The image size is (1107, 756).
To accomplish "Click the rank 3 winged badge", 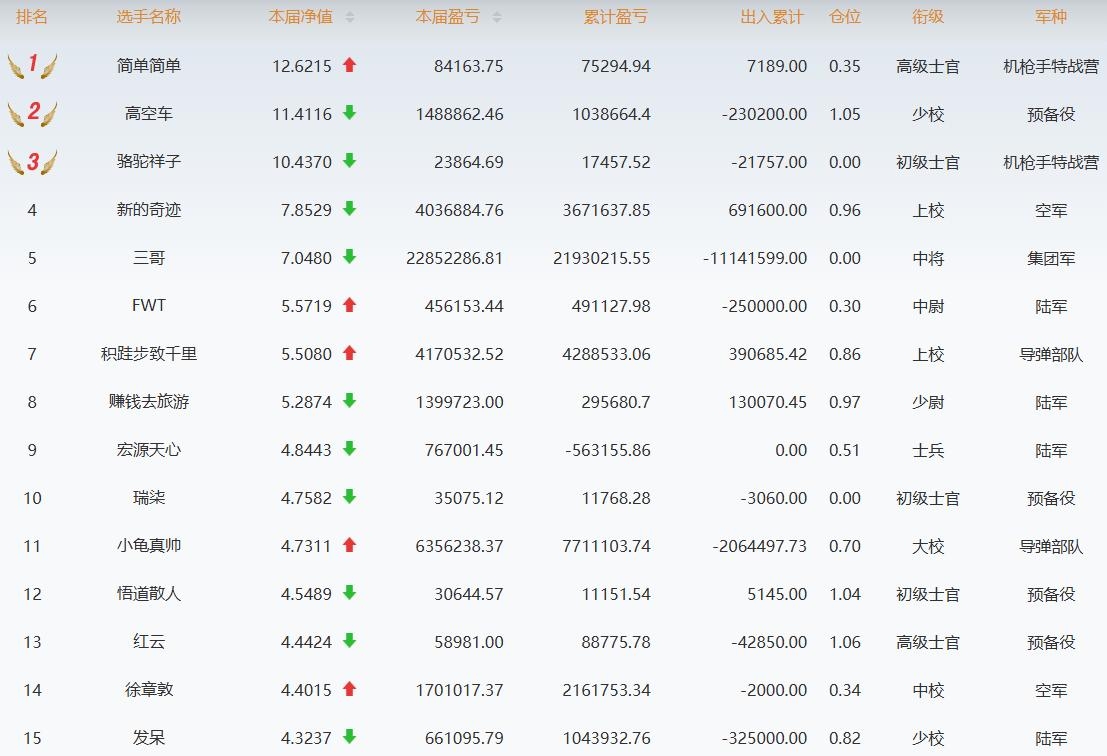I will (32, 161).
